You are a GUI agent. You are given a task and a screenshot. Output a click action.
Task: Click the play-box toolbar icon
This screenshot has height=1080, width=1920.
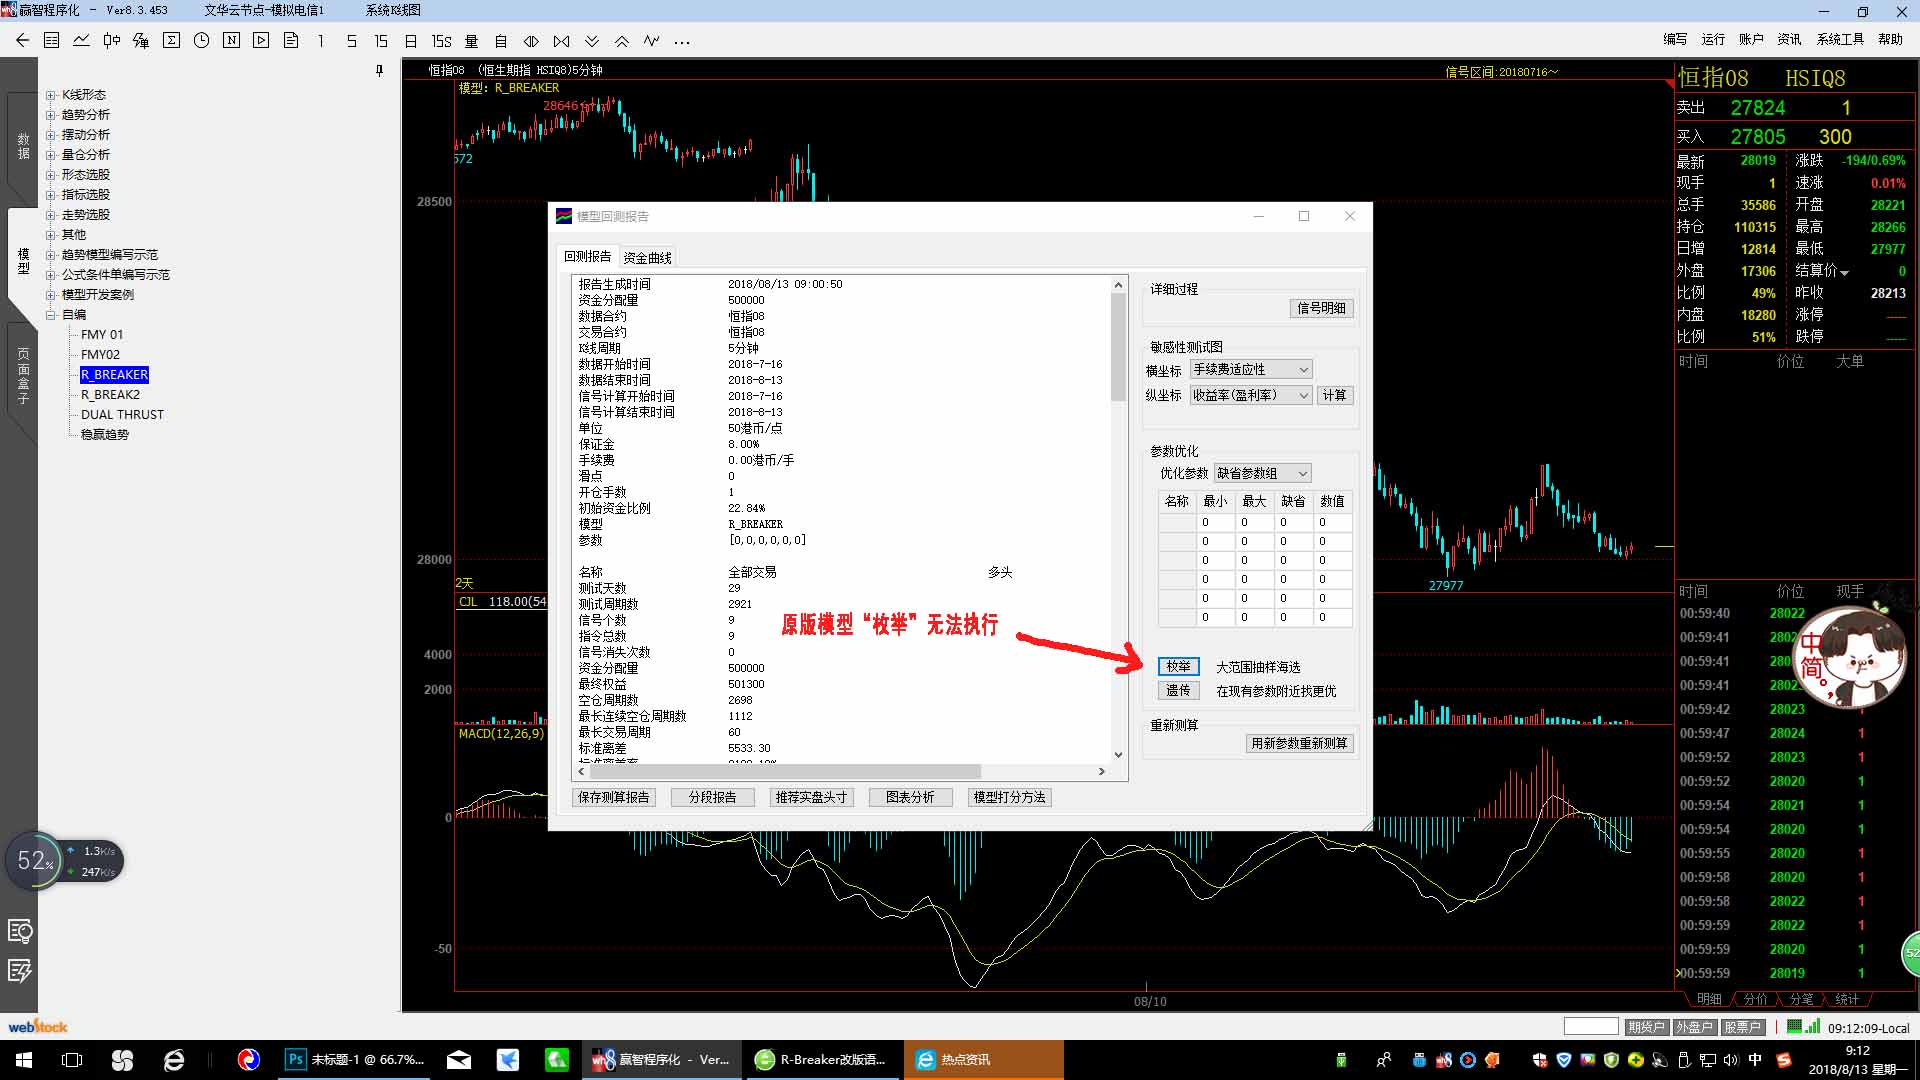coord(261,41)
